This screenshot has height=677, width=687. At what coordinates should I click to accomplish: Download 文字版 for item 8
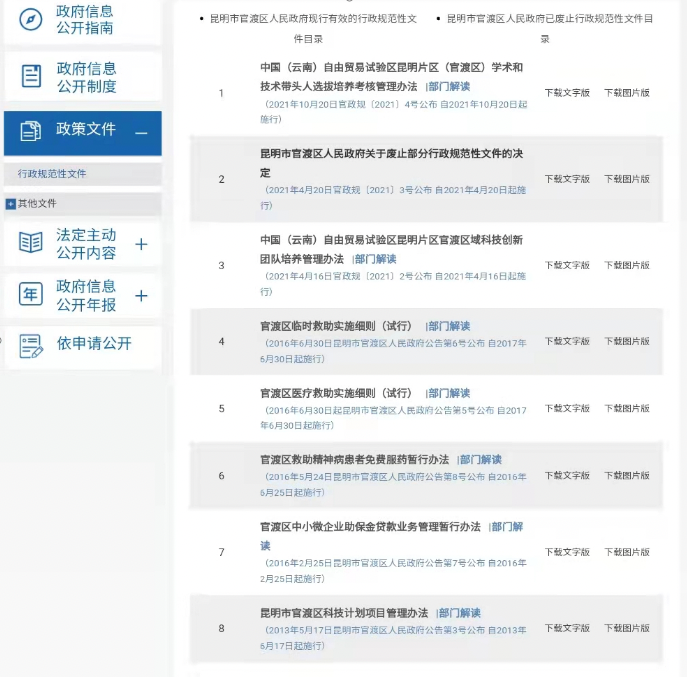tap(567, 628)
